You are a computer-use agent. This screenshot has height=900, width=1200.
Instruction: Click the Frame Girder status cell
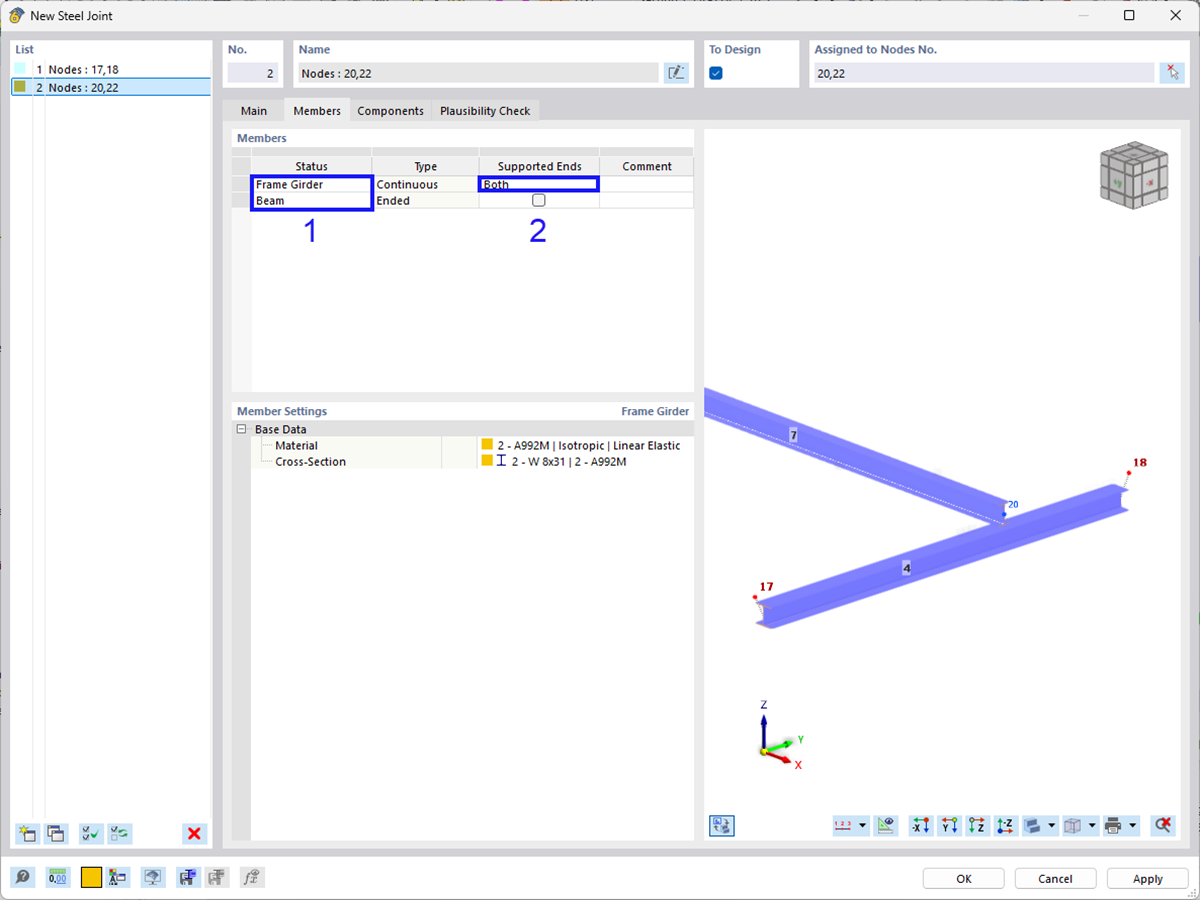coord(311,184)
